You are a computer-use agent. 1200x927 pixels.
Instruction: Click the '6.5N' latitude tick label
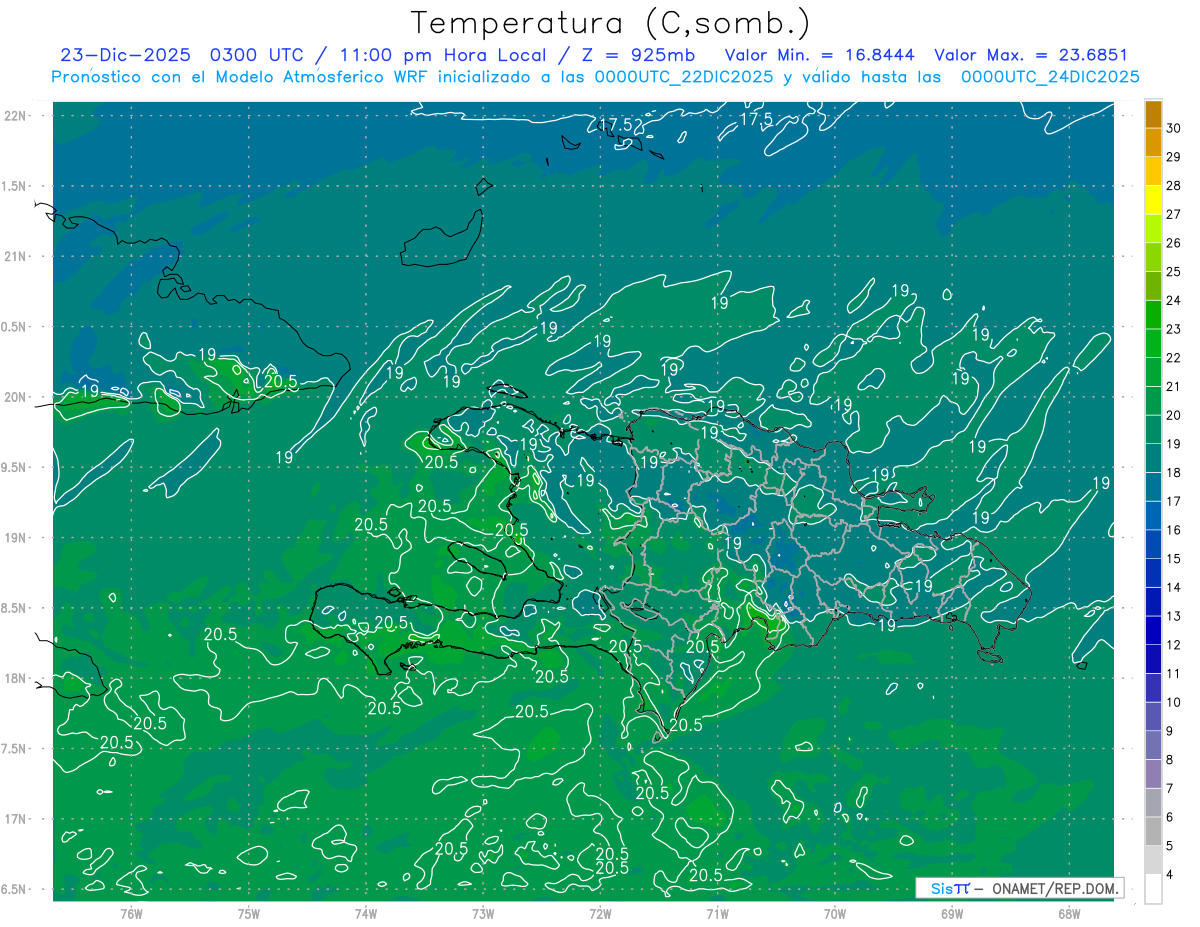click(15, 889)
